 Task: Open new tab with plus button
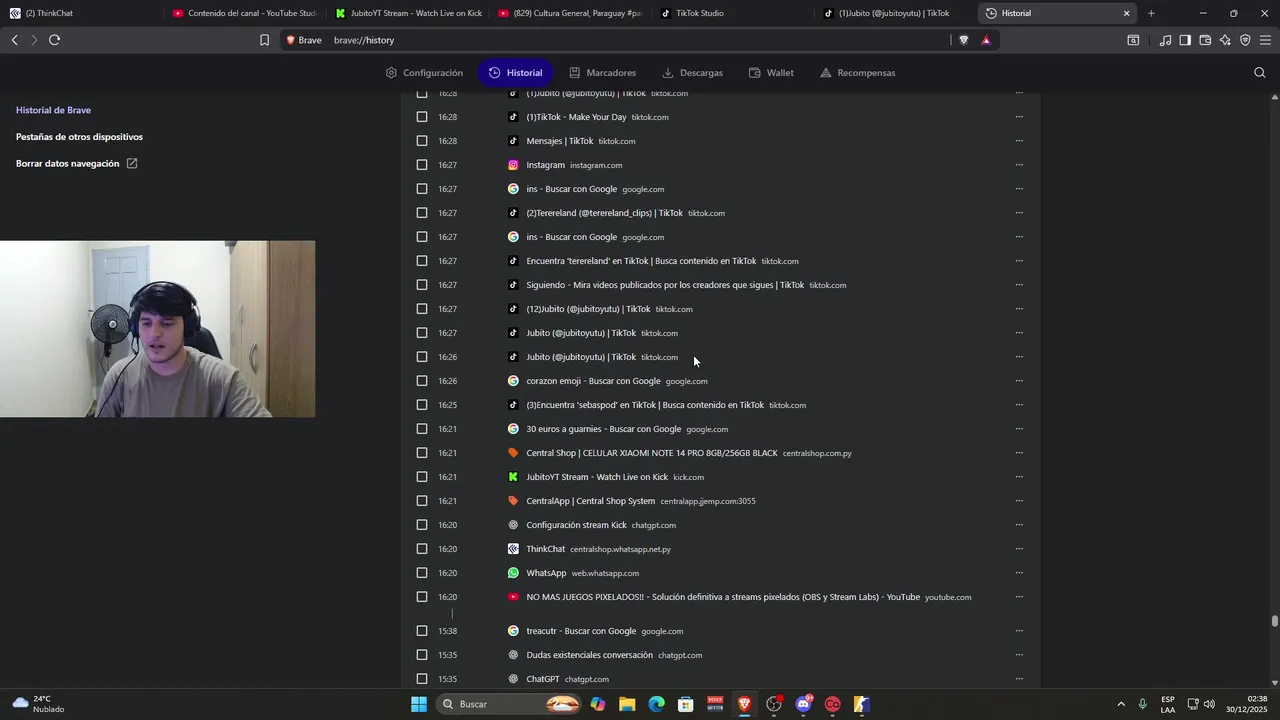click(x=1151, y=13)
